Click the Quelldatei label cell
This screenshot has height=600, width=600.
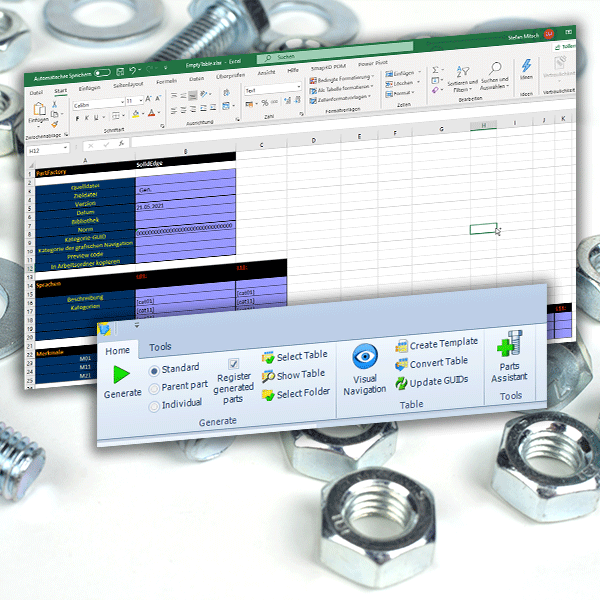point(85,186)
